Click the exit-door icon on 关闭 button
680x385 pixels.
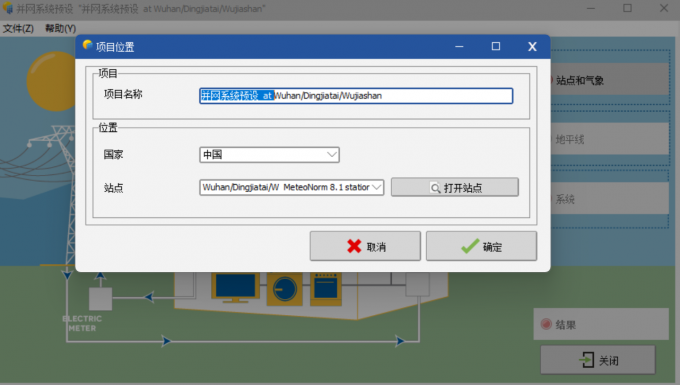pos(586,360)
